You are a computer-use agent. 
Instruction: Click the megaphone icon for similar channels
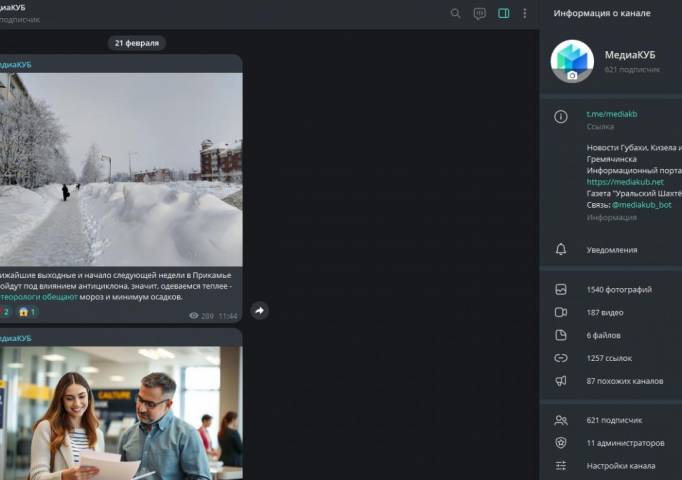561,381
